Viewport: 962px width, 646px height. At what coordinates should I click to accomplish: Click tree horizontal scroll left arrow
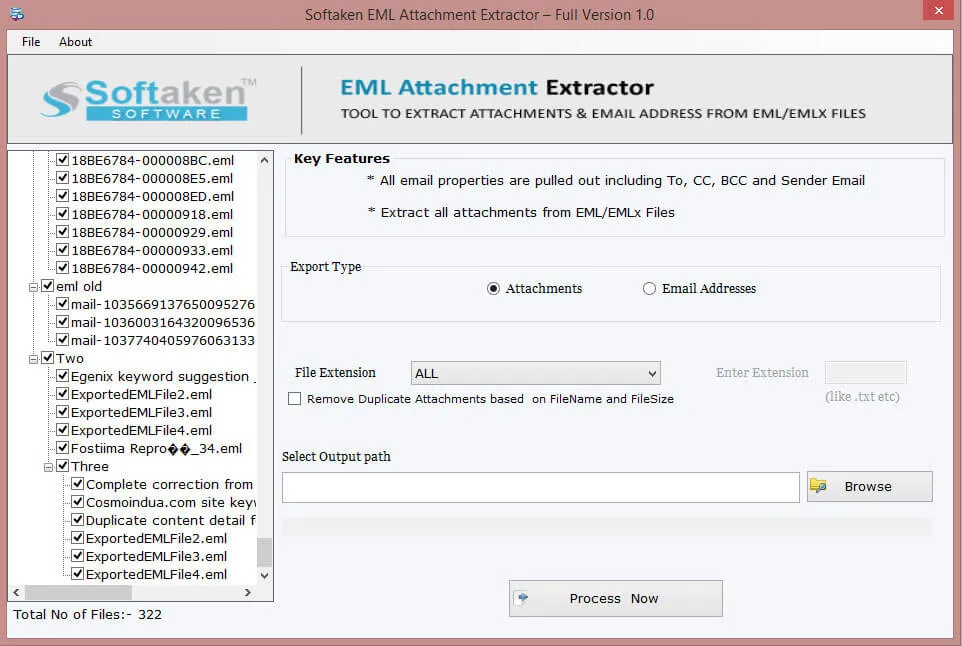click(x=17, y=593)
